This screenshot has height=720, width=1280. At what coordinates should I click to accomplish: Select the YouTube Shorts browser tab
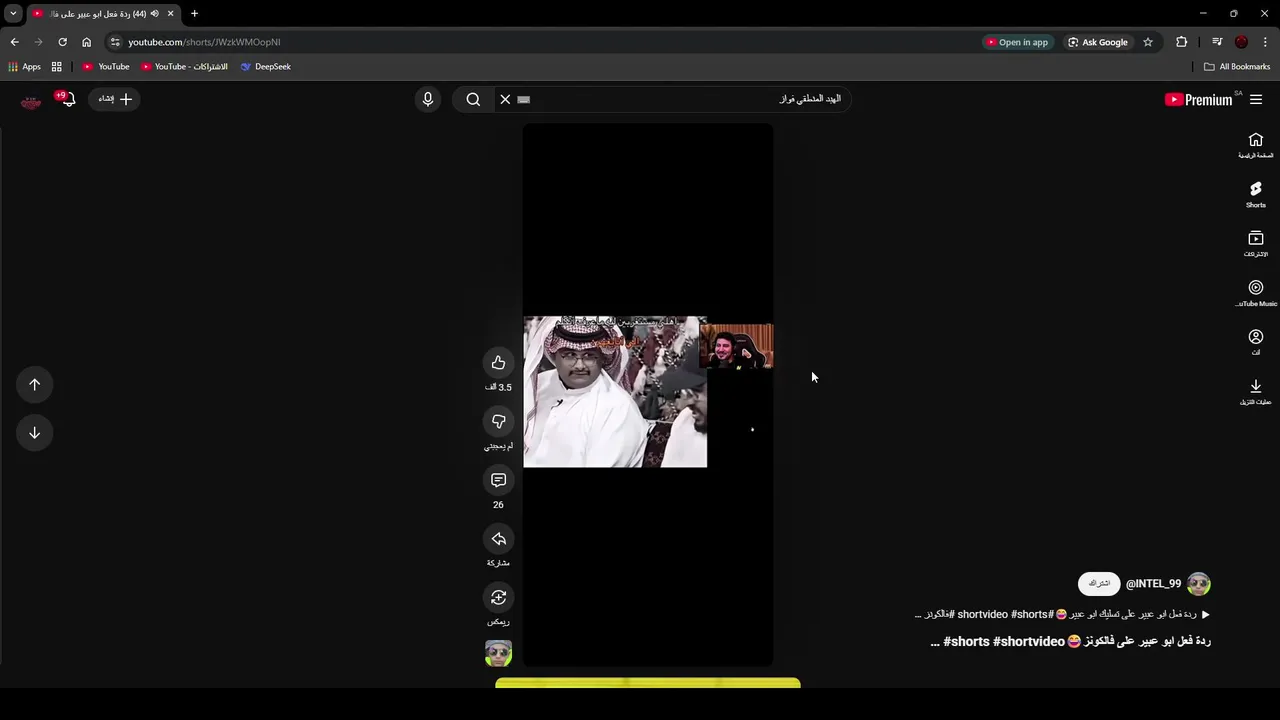click(x=103, y=14)
